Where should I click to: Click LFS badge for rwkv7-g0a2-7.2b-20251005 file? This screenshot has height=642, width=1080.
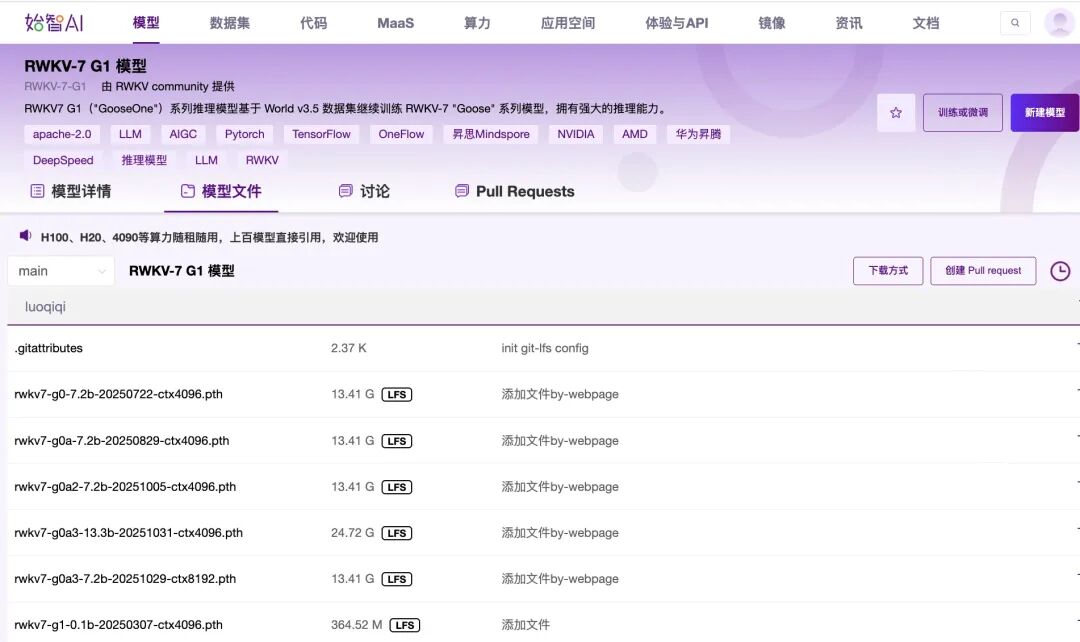pyautogui.click(x=397, y=487)
